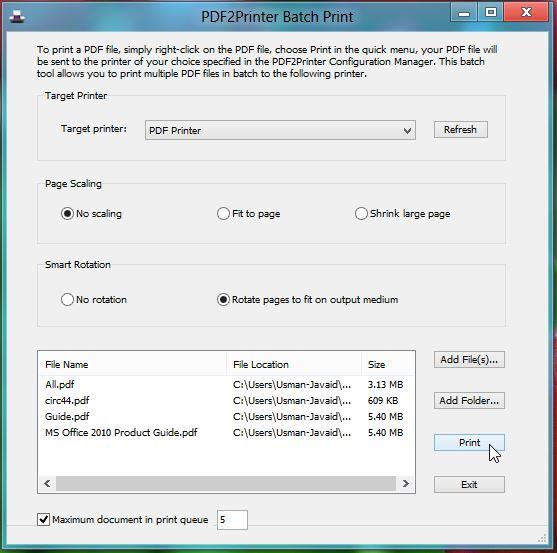The height and width of the screenshot is (553, 557).
Task: Select Guide.pdf in the file list
Action: tap(67, 417)
